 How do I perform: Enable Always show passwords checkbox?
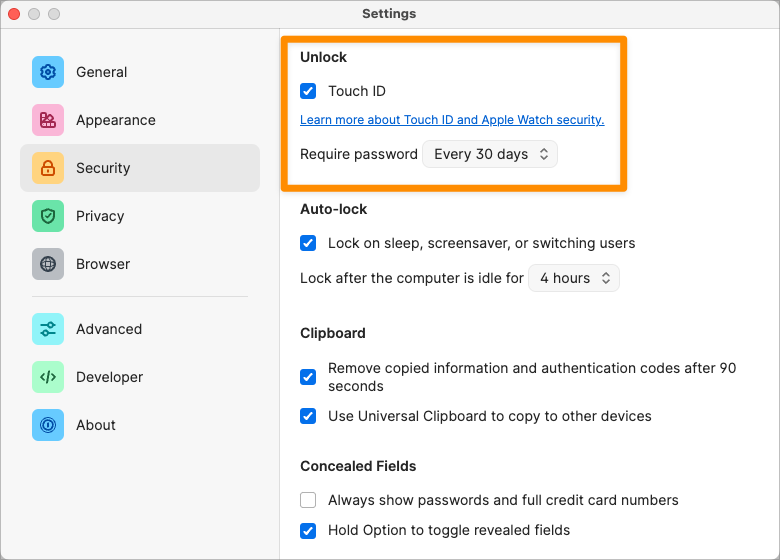pyautogui.click(x=309, y=500)
